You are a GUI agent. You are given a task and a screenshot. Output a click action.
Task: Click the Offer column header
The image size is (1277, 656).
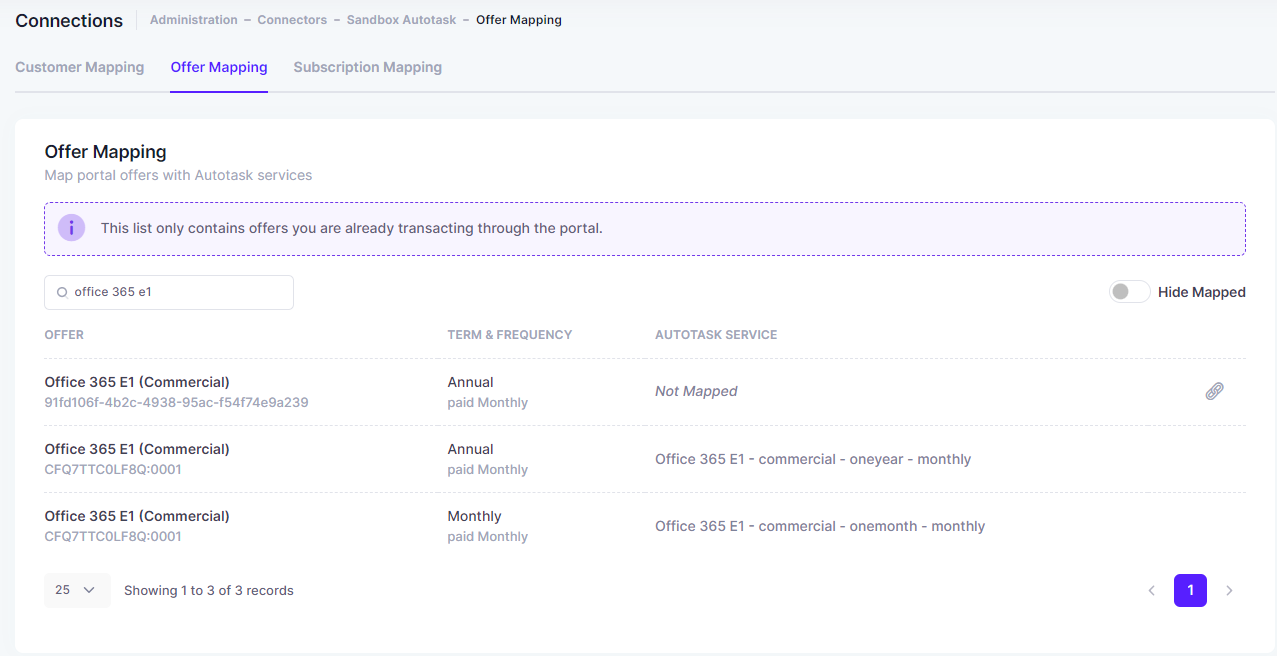(x=64, y=335)
